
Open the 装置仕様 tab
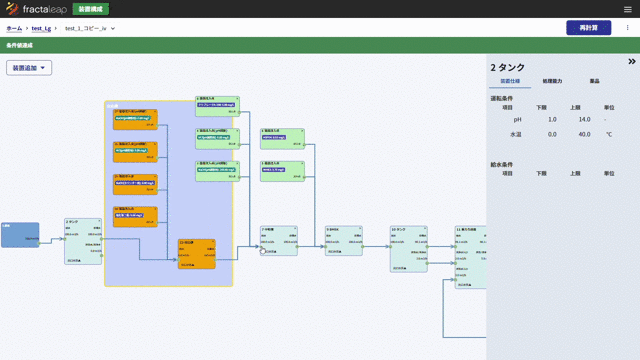click(510, 81)
